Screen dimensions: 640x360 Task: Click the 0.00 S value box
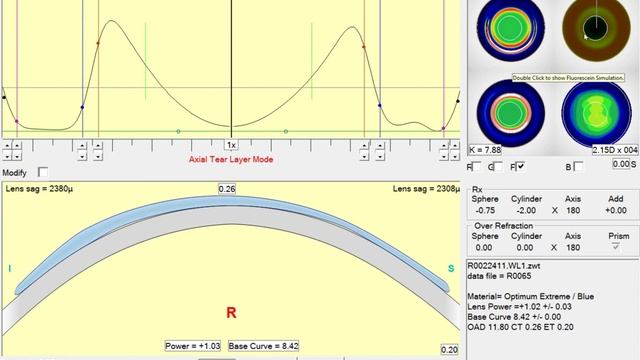click(x=621, y=164)
